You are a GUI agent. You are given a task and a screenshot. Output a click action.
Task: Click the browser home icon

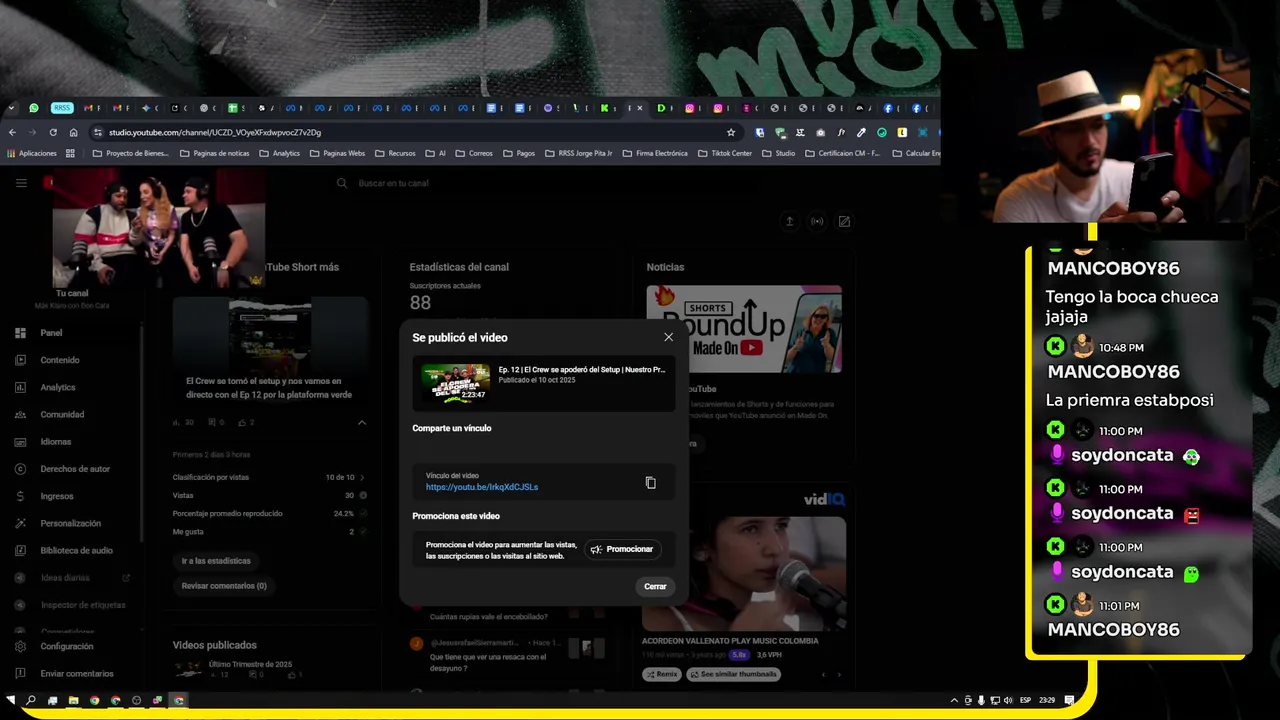click(73, 132)
